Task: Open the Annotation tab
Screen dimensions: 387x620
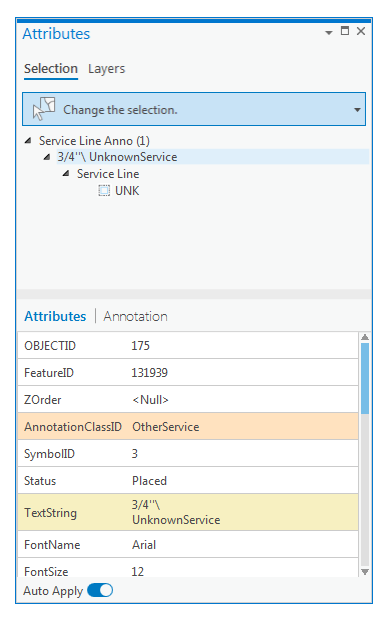Action: (x=135, y=316)
